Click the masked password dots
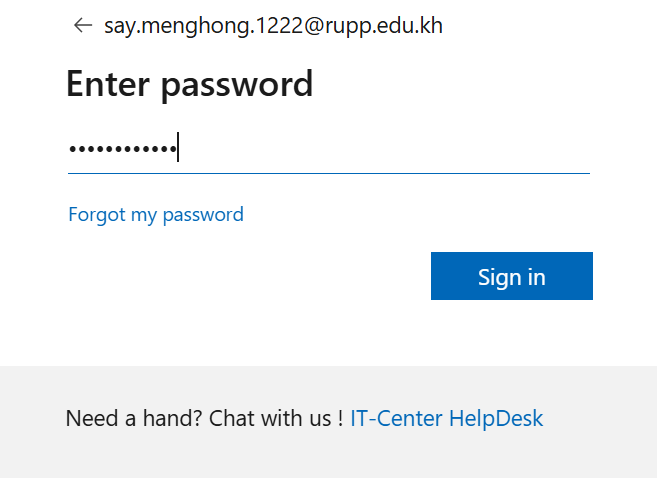The image size is (657, 478). 122,150
